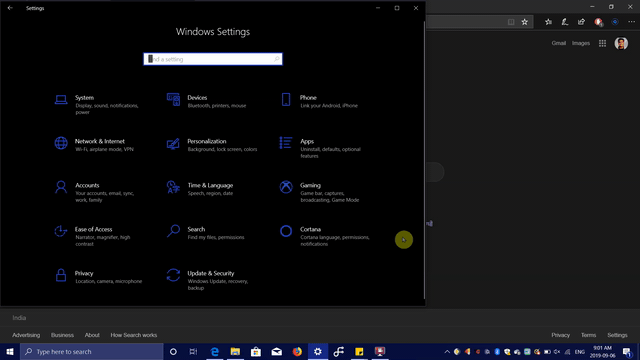
Task: Click the Cortana circle on the taskbar
Action: [x=173, y=351]
